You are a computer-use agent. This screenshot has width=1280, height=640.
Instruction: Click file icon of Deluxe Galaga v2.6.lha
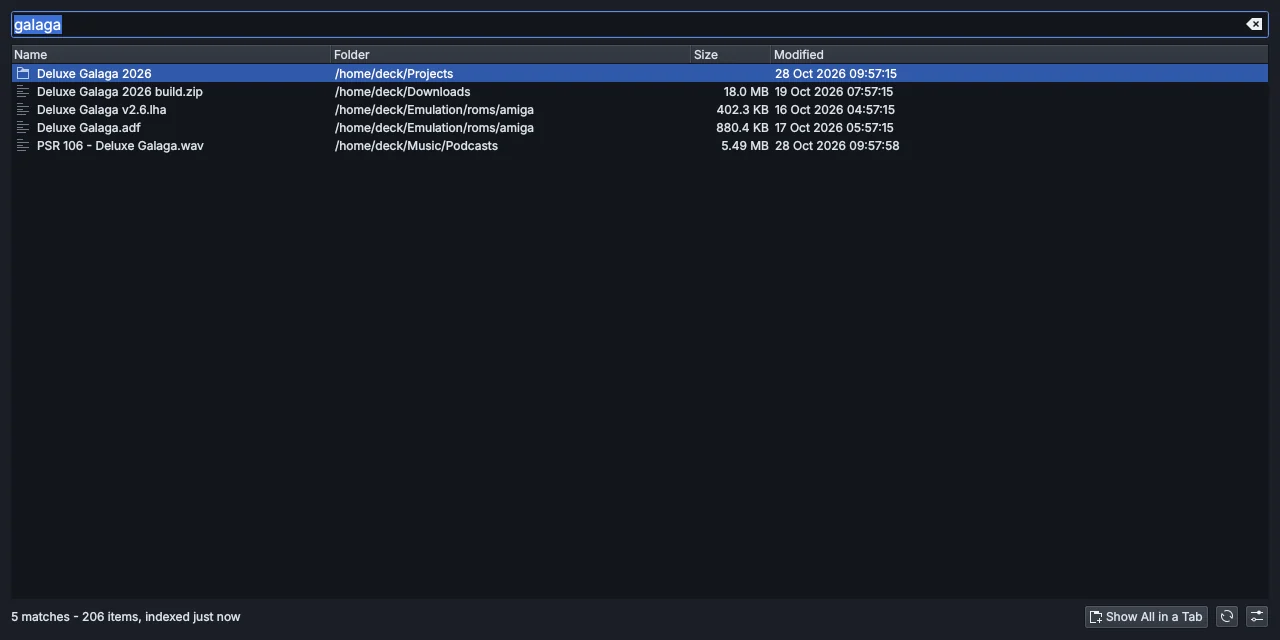pyautogui.click(x=23, y=109)
